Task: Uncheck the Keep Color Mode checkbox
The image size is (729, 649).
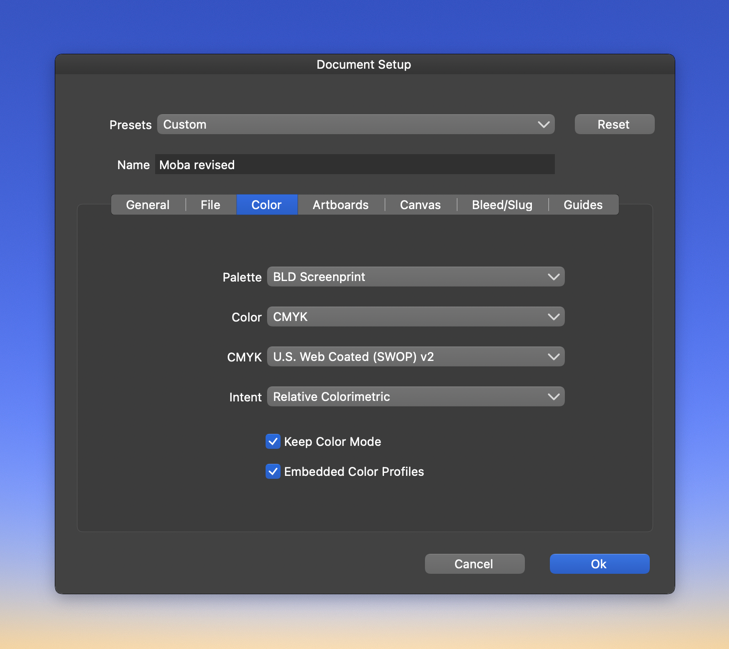Action: coord(273,441)
